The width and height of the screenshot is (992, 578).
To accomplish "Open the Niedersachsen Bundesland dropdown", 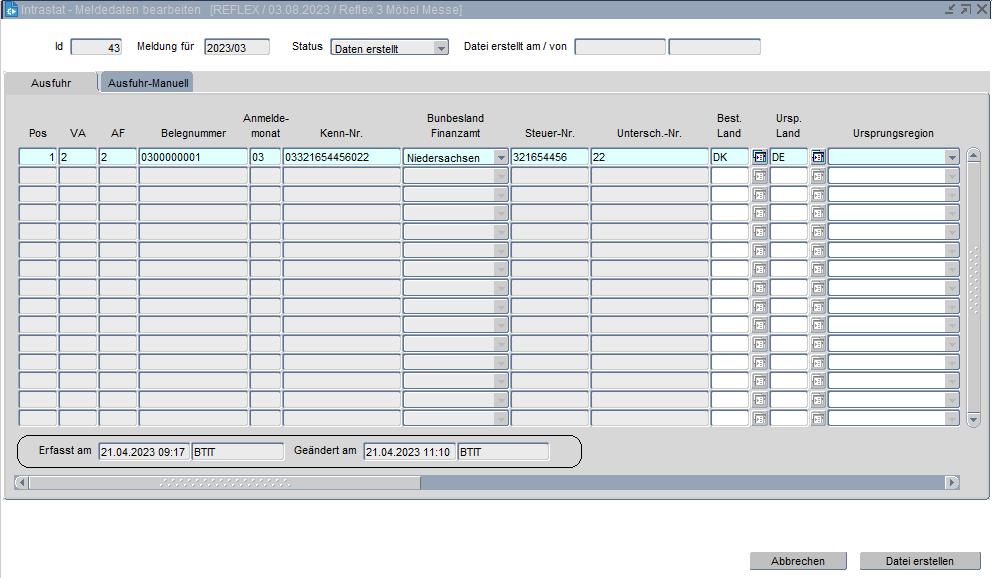I will click(500, 157).
